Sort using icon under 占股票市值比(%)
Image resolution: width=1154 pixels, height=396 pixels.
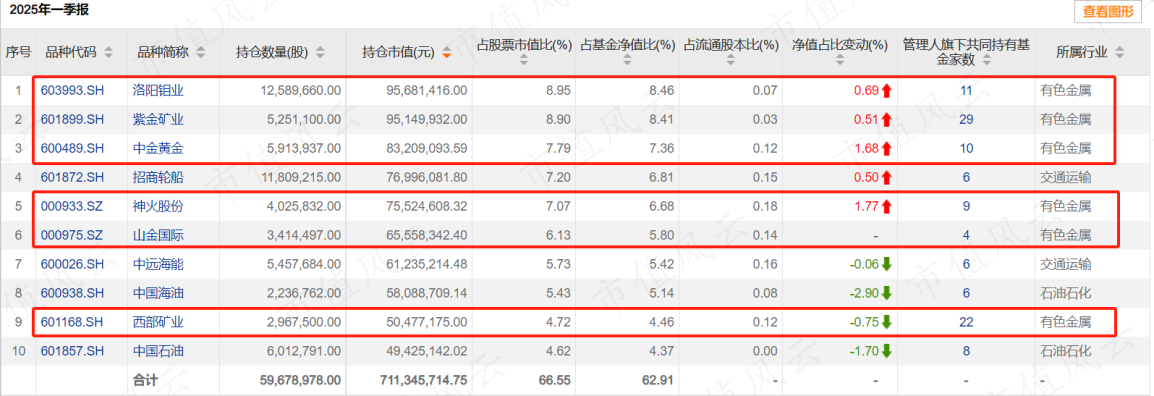(x=523, y=61)
